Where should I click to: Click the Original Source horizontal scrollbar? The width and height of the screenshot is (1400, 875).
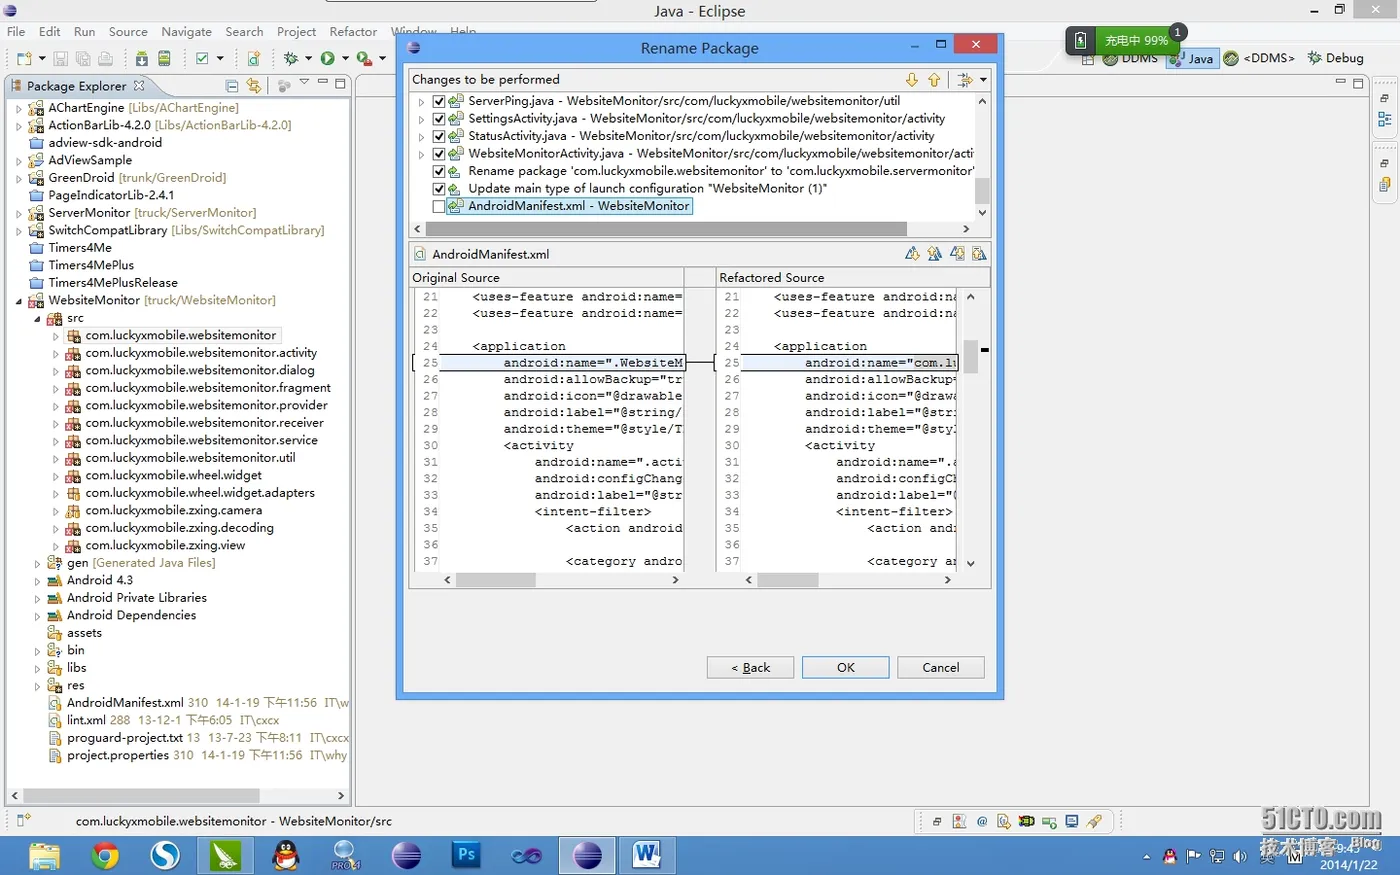tap(497, 580)
